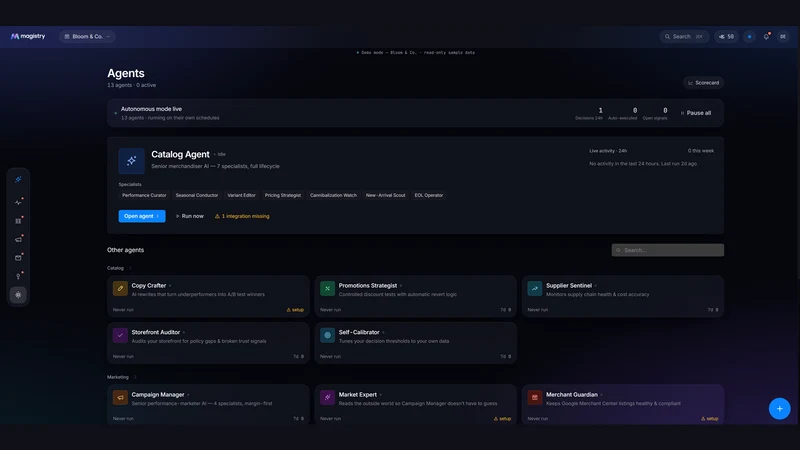Screen dimensions: 800x450
Task: Select the Seasonal Conductor specialist tag
Action: click(197, 195)
